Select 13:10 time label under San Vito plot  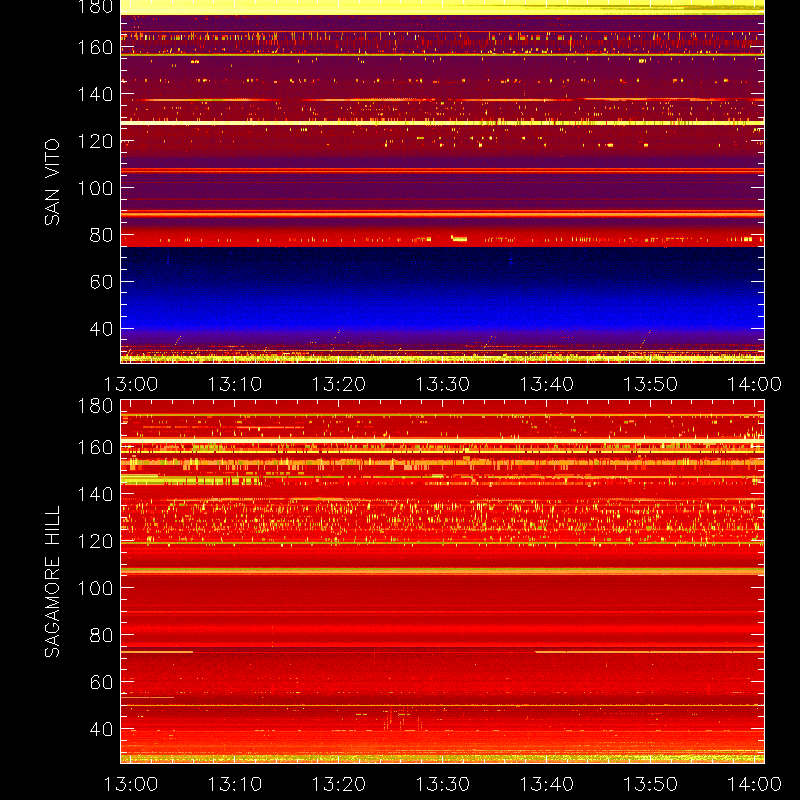pyautogui.click(x=235, y=384)
